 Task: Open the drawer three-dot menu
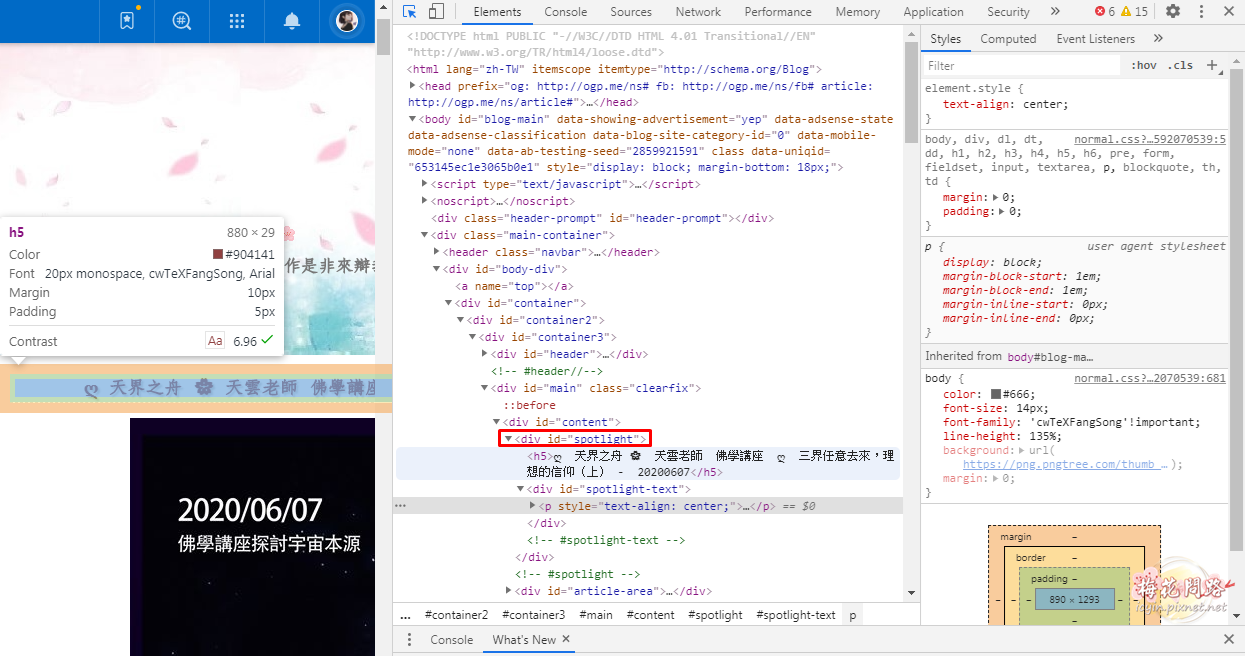(409, 640)
